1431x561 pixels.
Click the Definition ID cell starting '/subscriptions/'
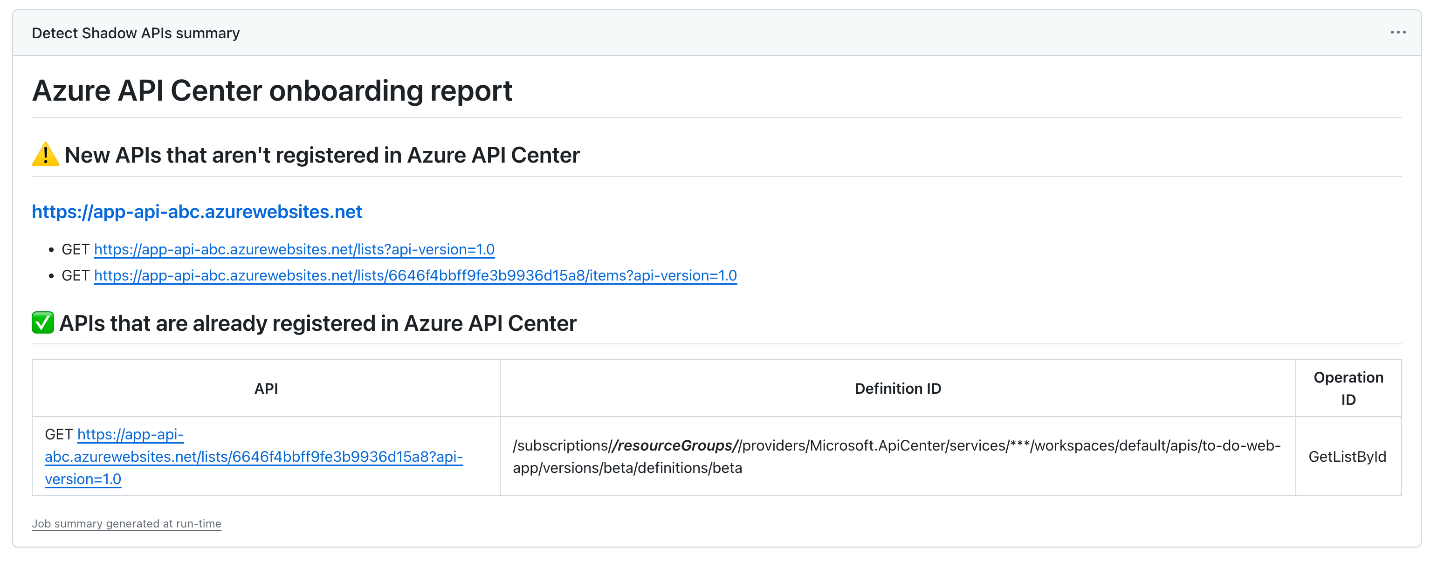coord(898,456)
